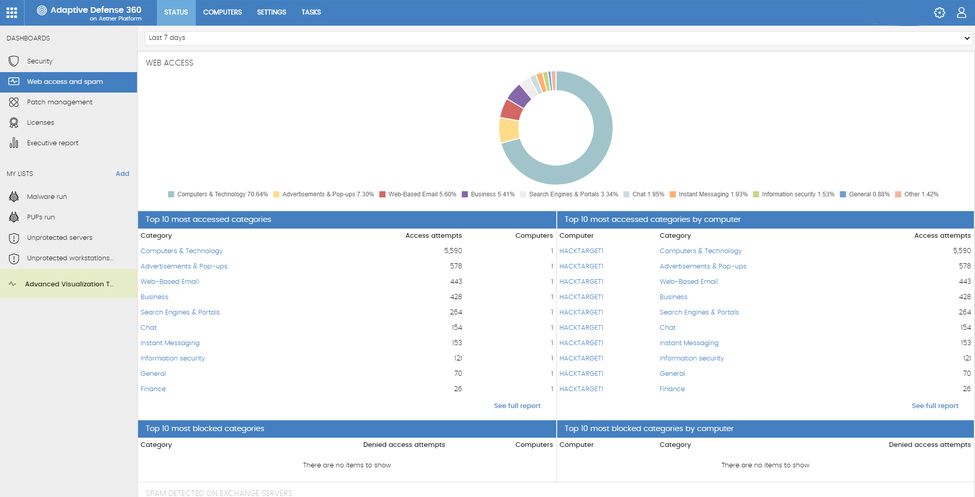Open See full report under accessed categories

(517, 406)
